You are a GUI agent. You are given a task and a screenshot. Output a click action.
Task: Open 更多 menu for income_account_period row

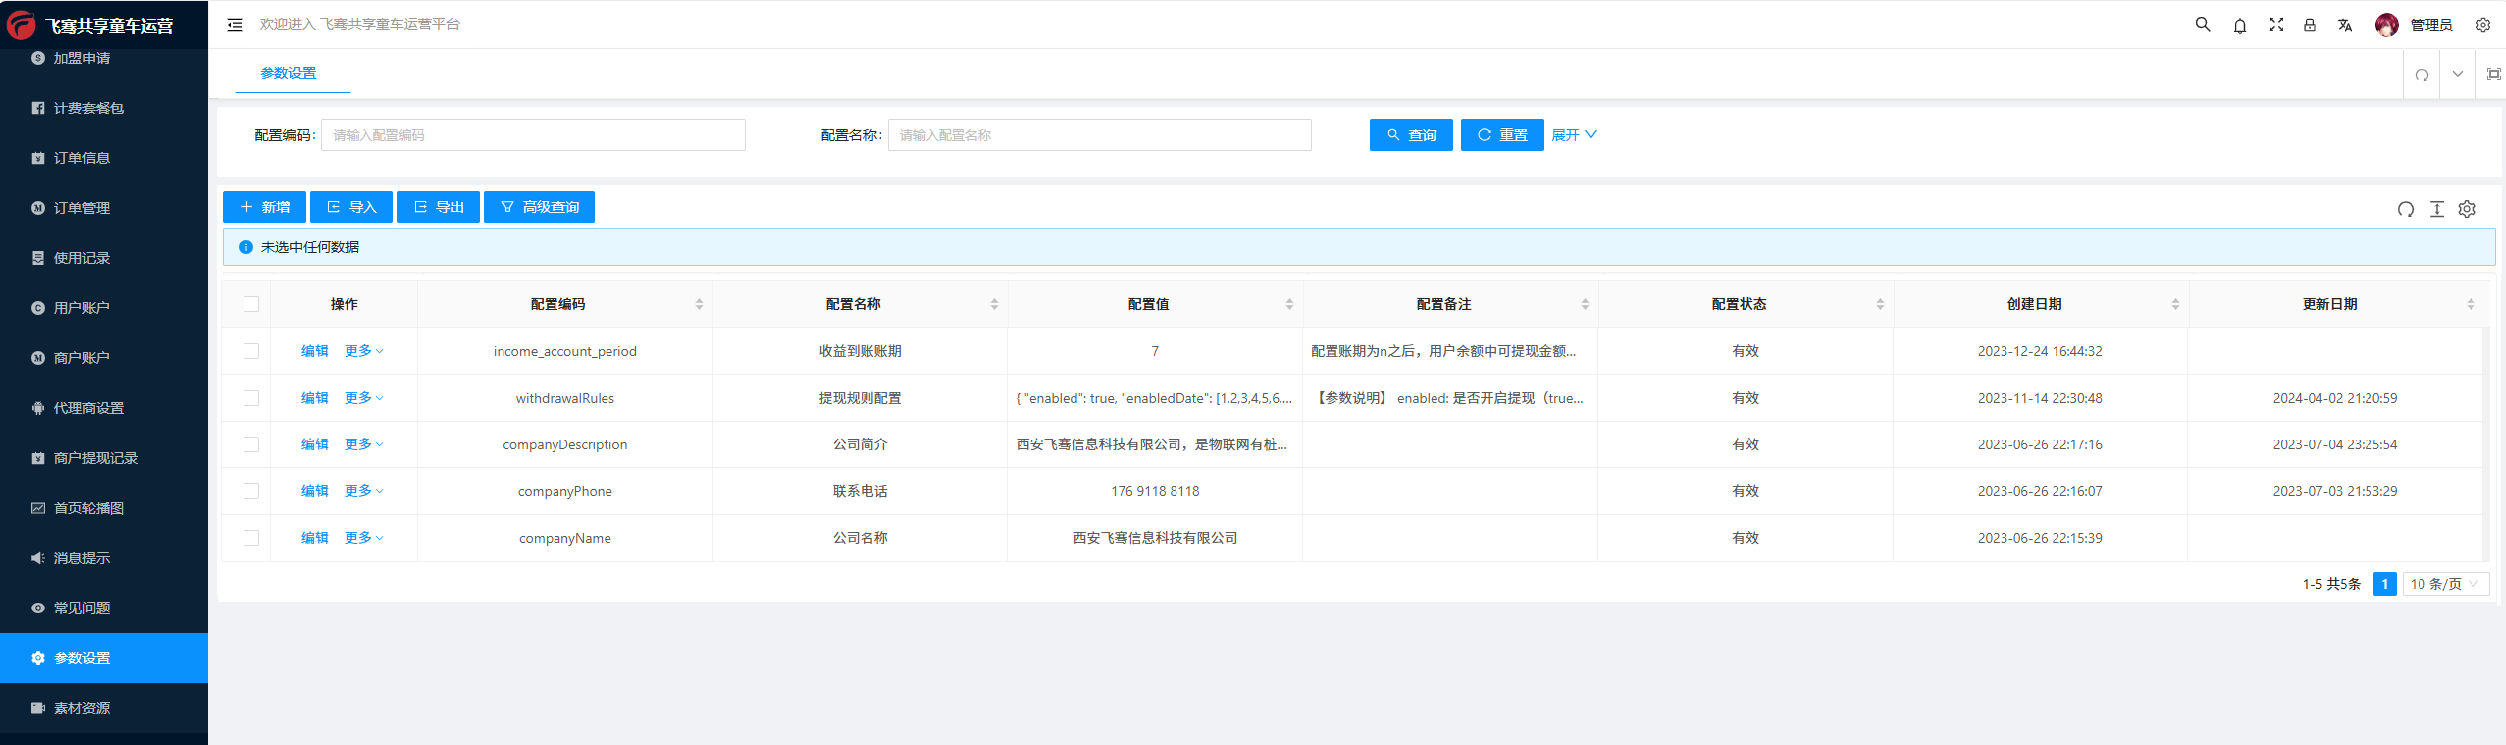[x=364, y=351]
